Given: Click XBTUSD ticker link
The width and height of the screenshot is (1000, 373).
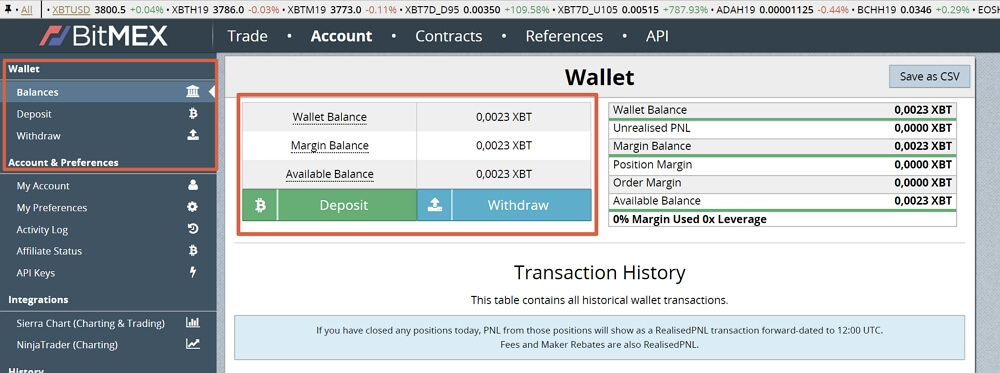Looking at the screenshot, I should pyautogui.click(x=71, y=10).
